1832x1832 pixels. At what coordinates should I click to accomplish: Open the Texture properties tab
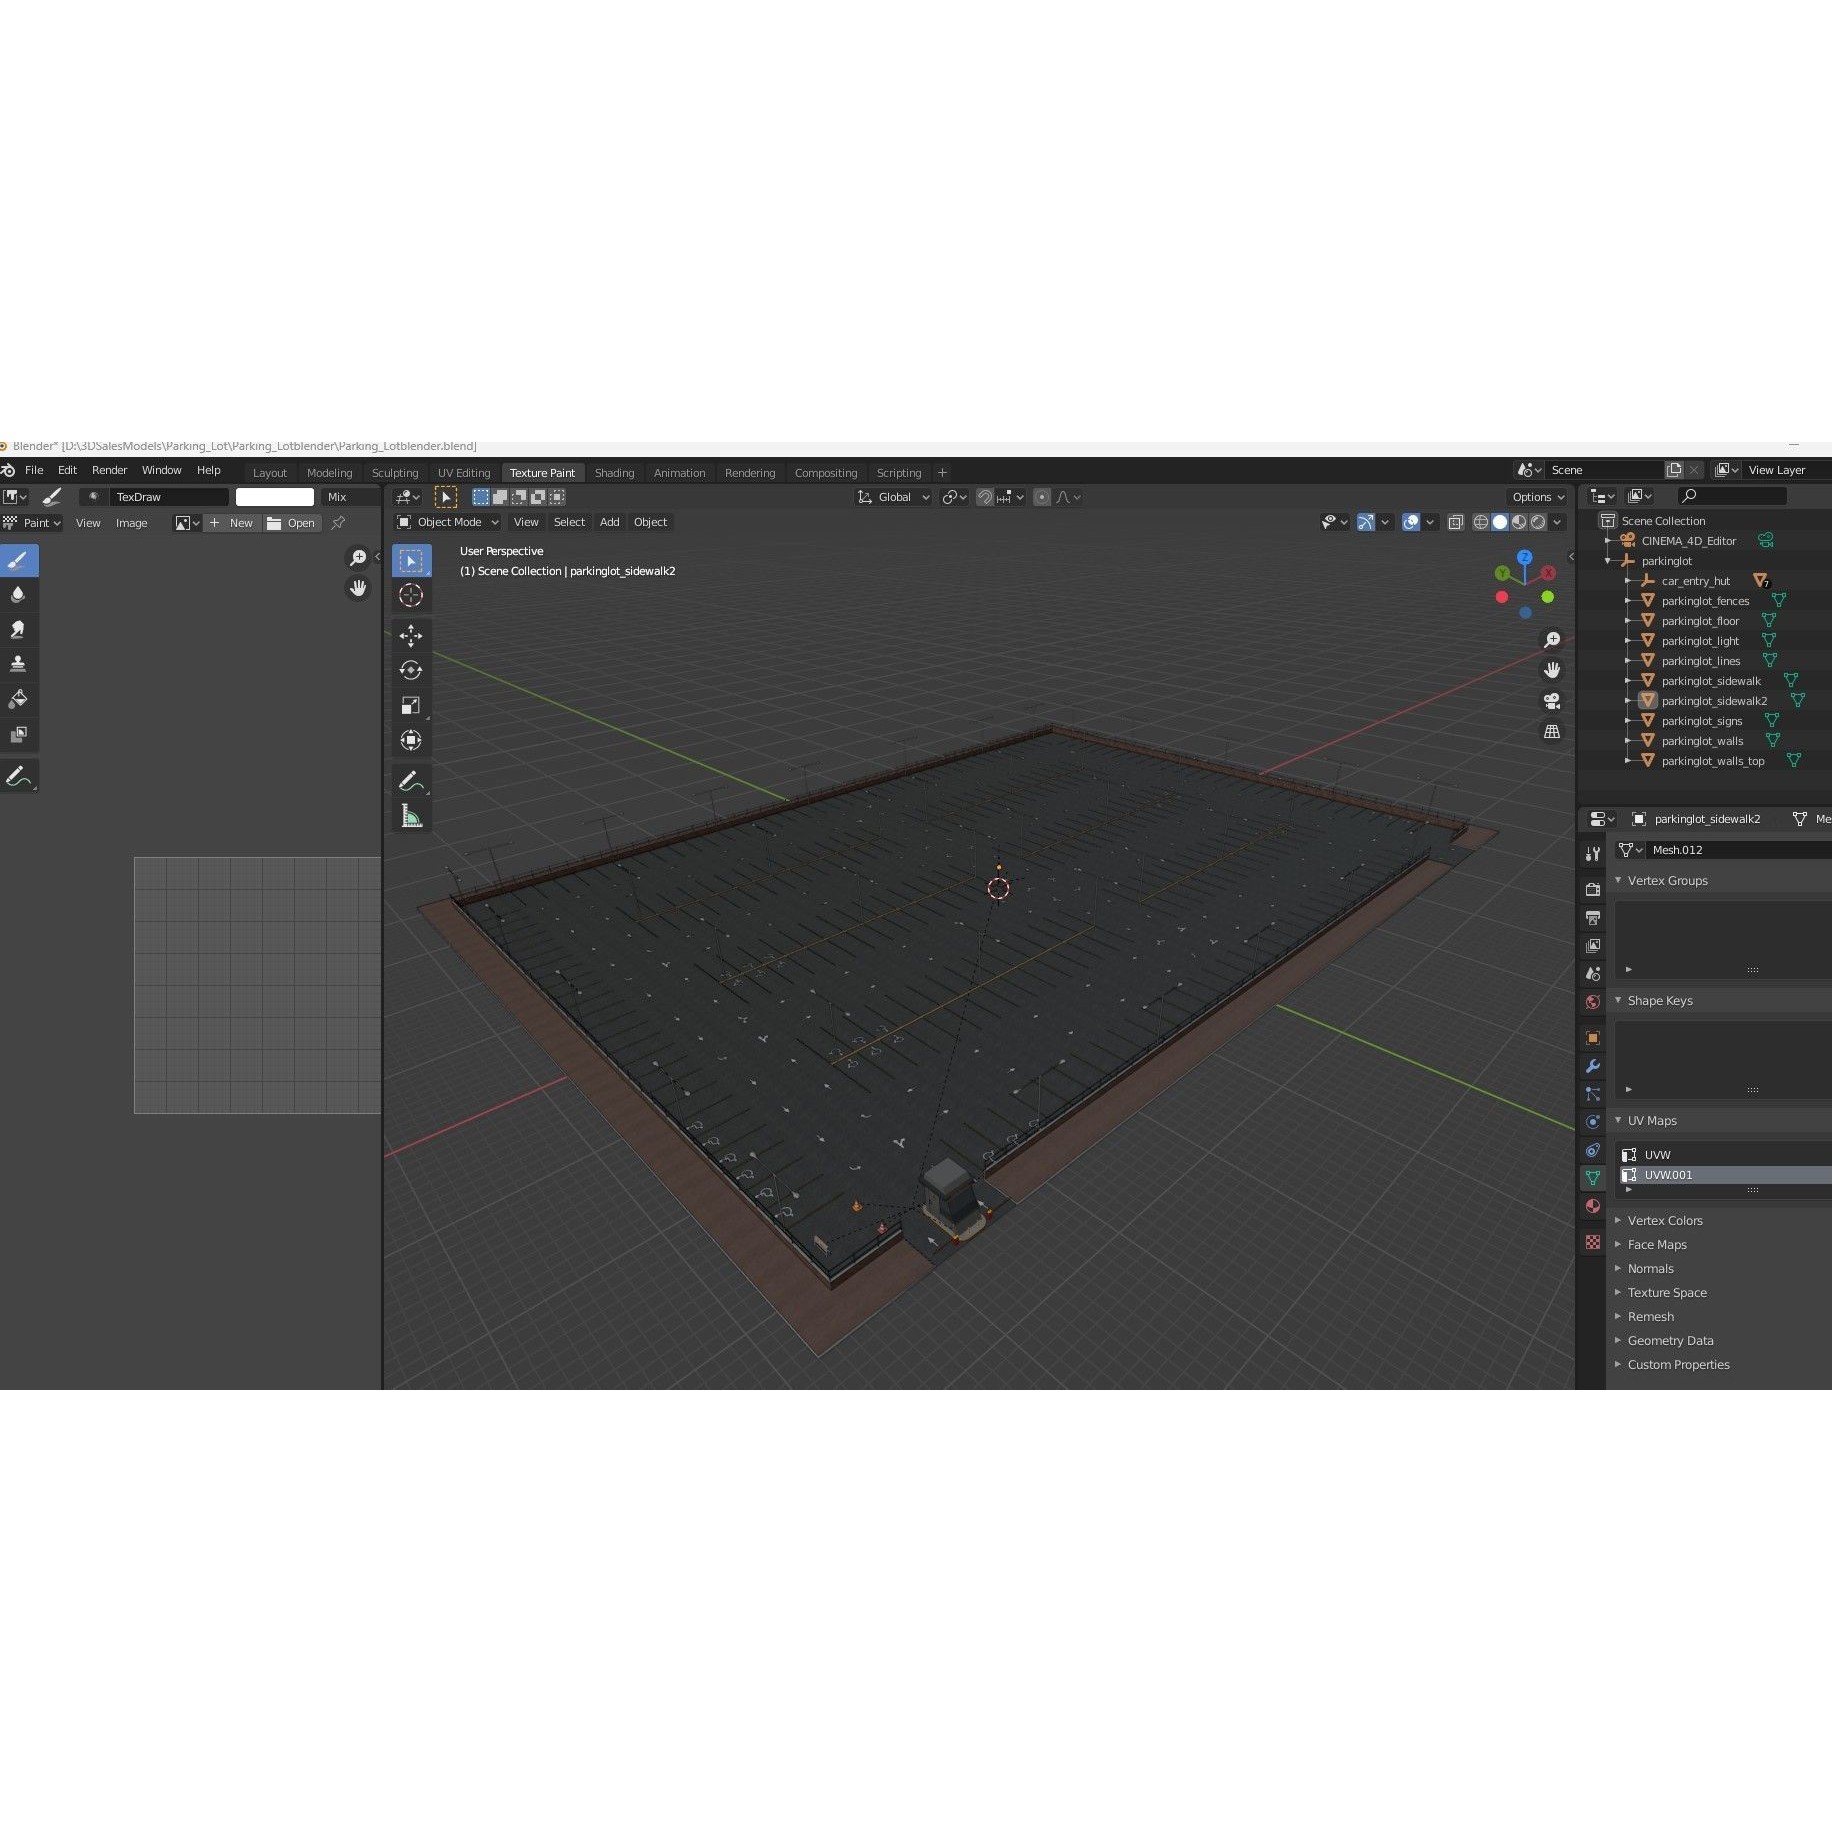tap(1592, 1241)
